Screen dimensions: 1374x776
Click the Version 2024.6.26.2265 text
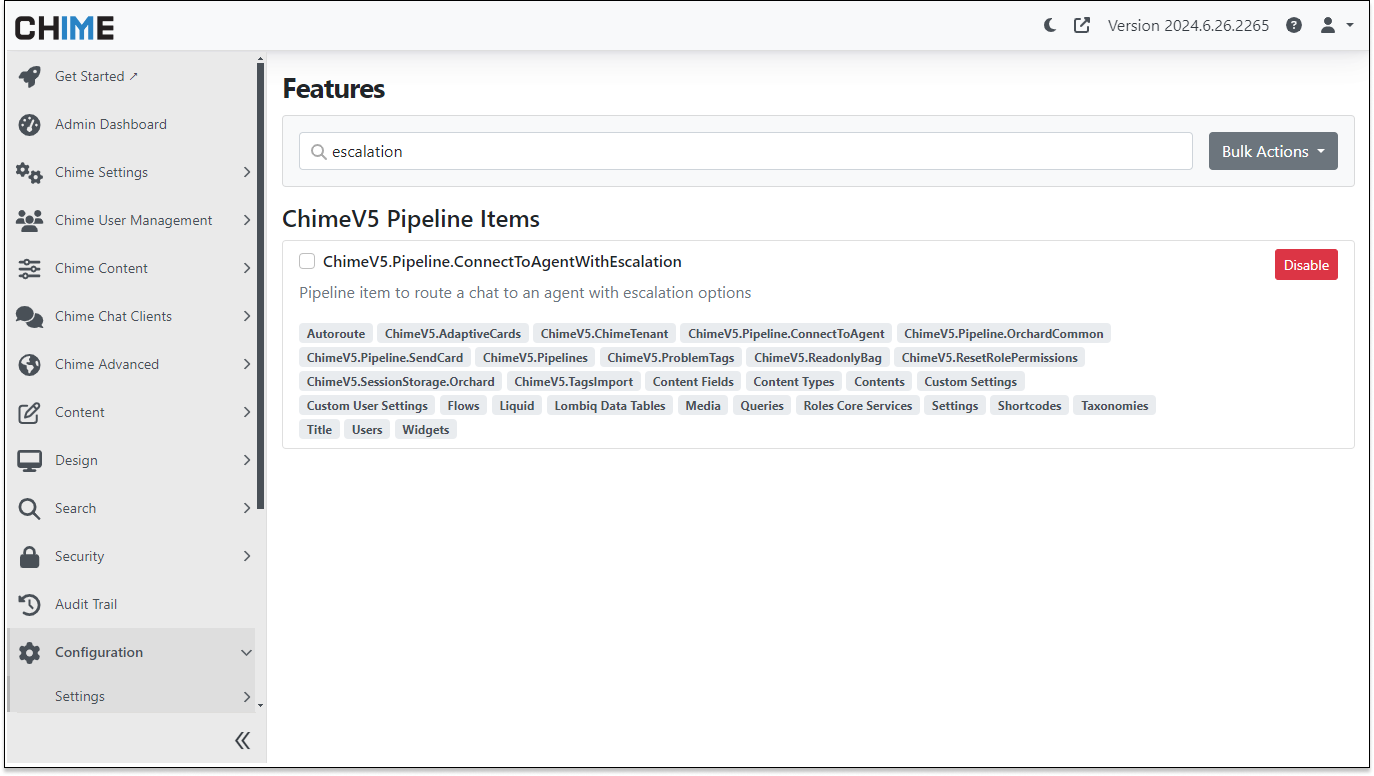click(x=1188, y=25)
